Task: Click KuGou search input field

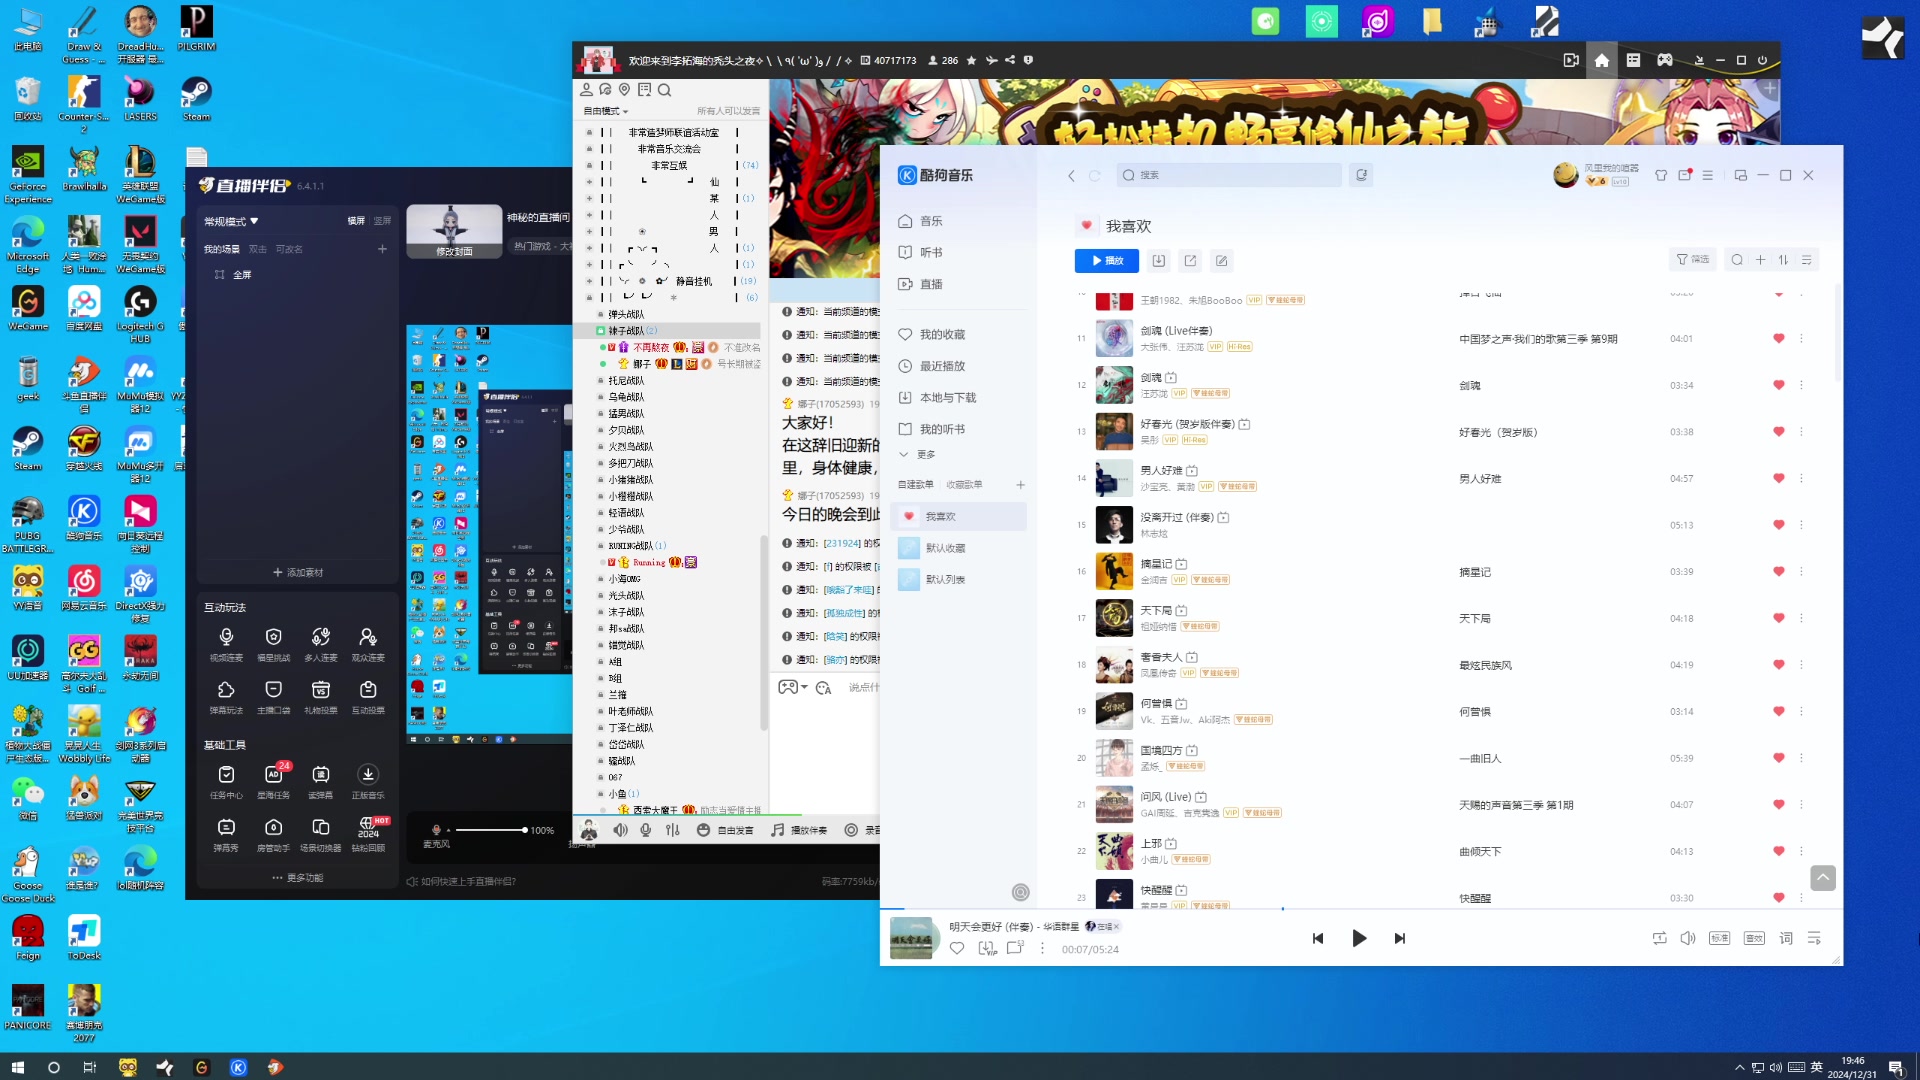Action: click(x=1228, y=175)
